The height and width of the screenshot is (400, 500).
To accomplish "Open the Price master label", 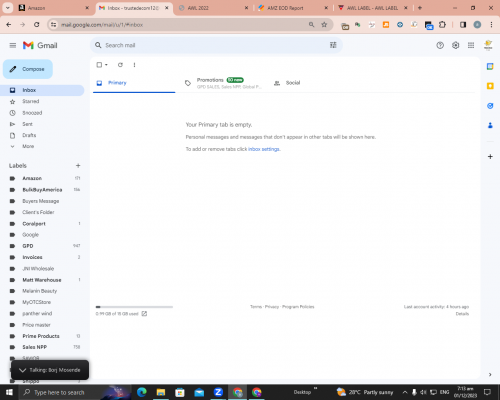I will coord(42,325).
